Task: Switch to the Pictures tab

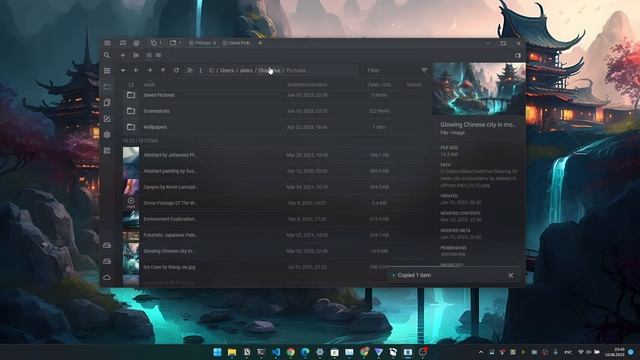Action: tap(202, 43)
